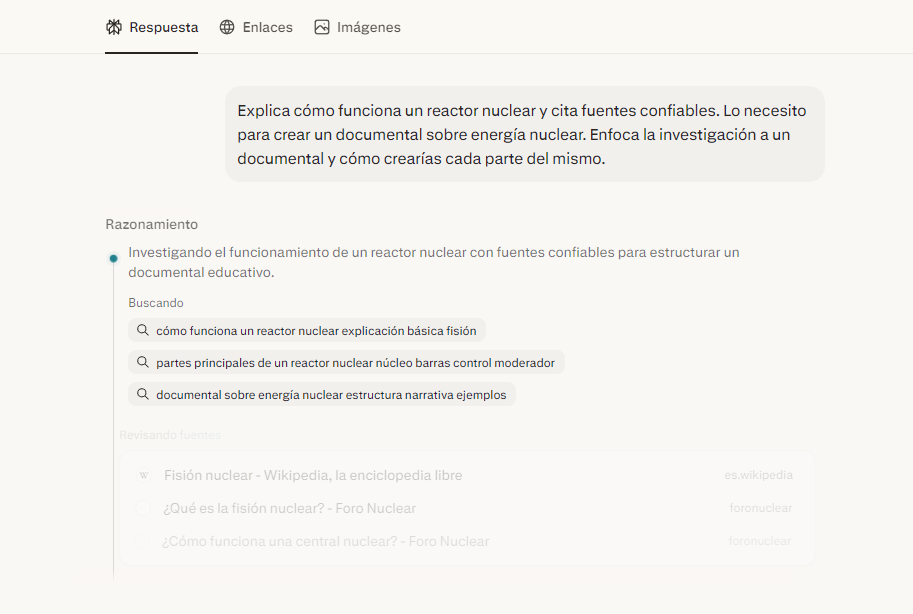This screenshot has height=614, width=913.
Task: Open 'cómo funciona un reactor nuclear' search query
Action: pos(316,330)
